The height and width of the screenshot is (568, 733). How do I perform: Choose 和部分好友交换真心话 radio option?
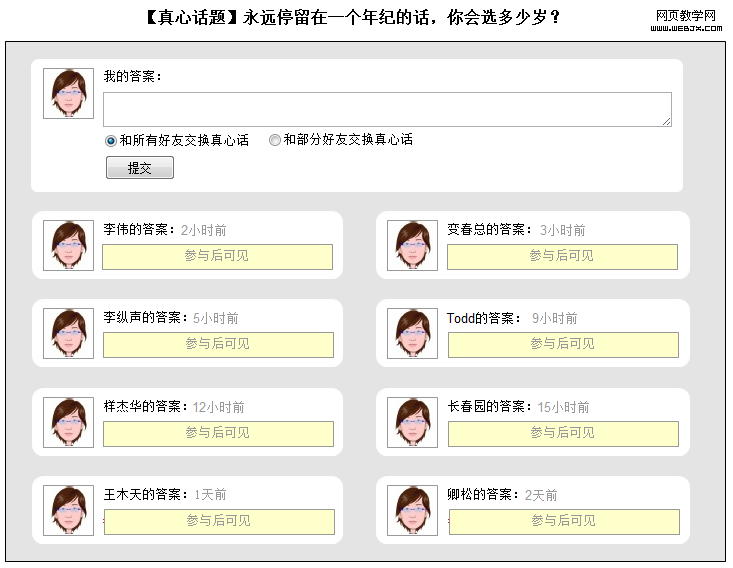click(275, 141)
